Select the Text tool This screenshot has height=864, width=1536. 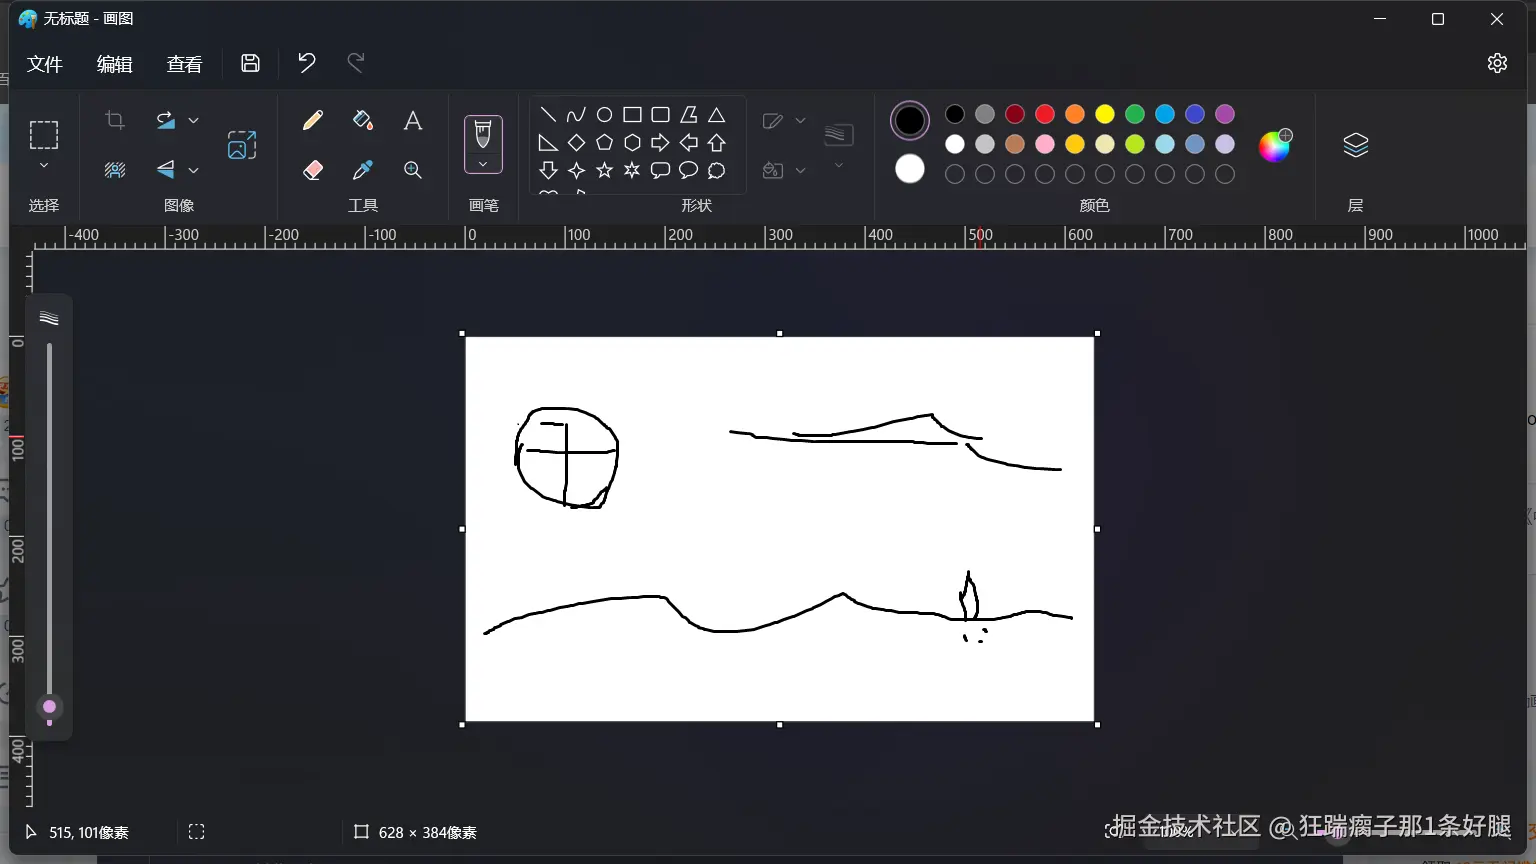click(412, 121)
